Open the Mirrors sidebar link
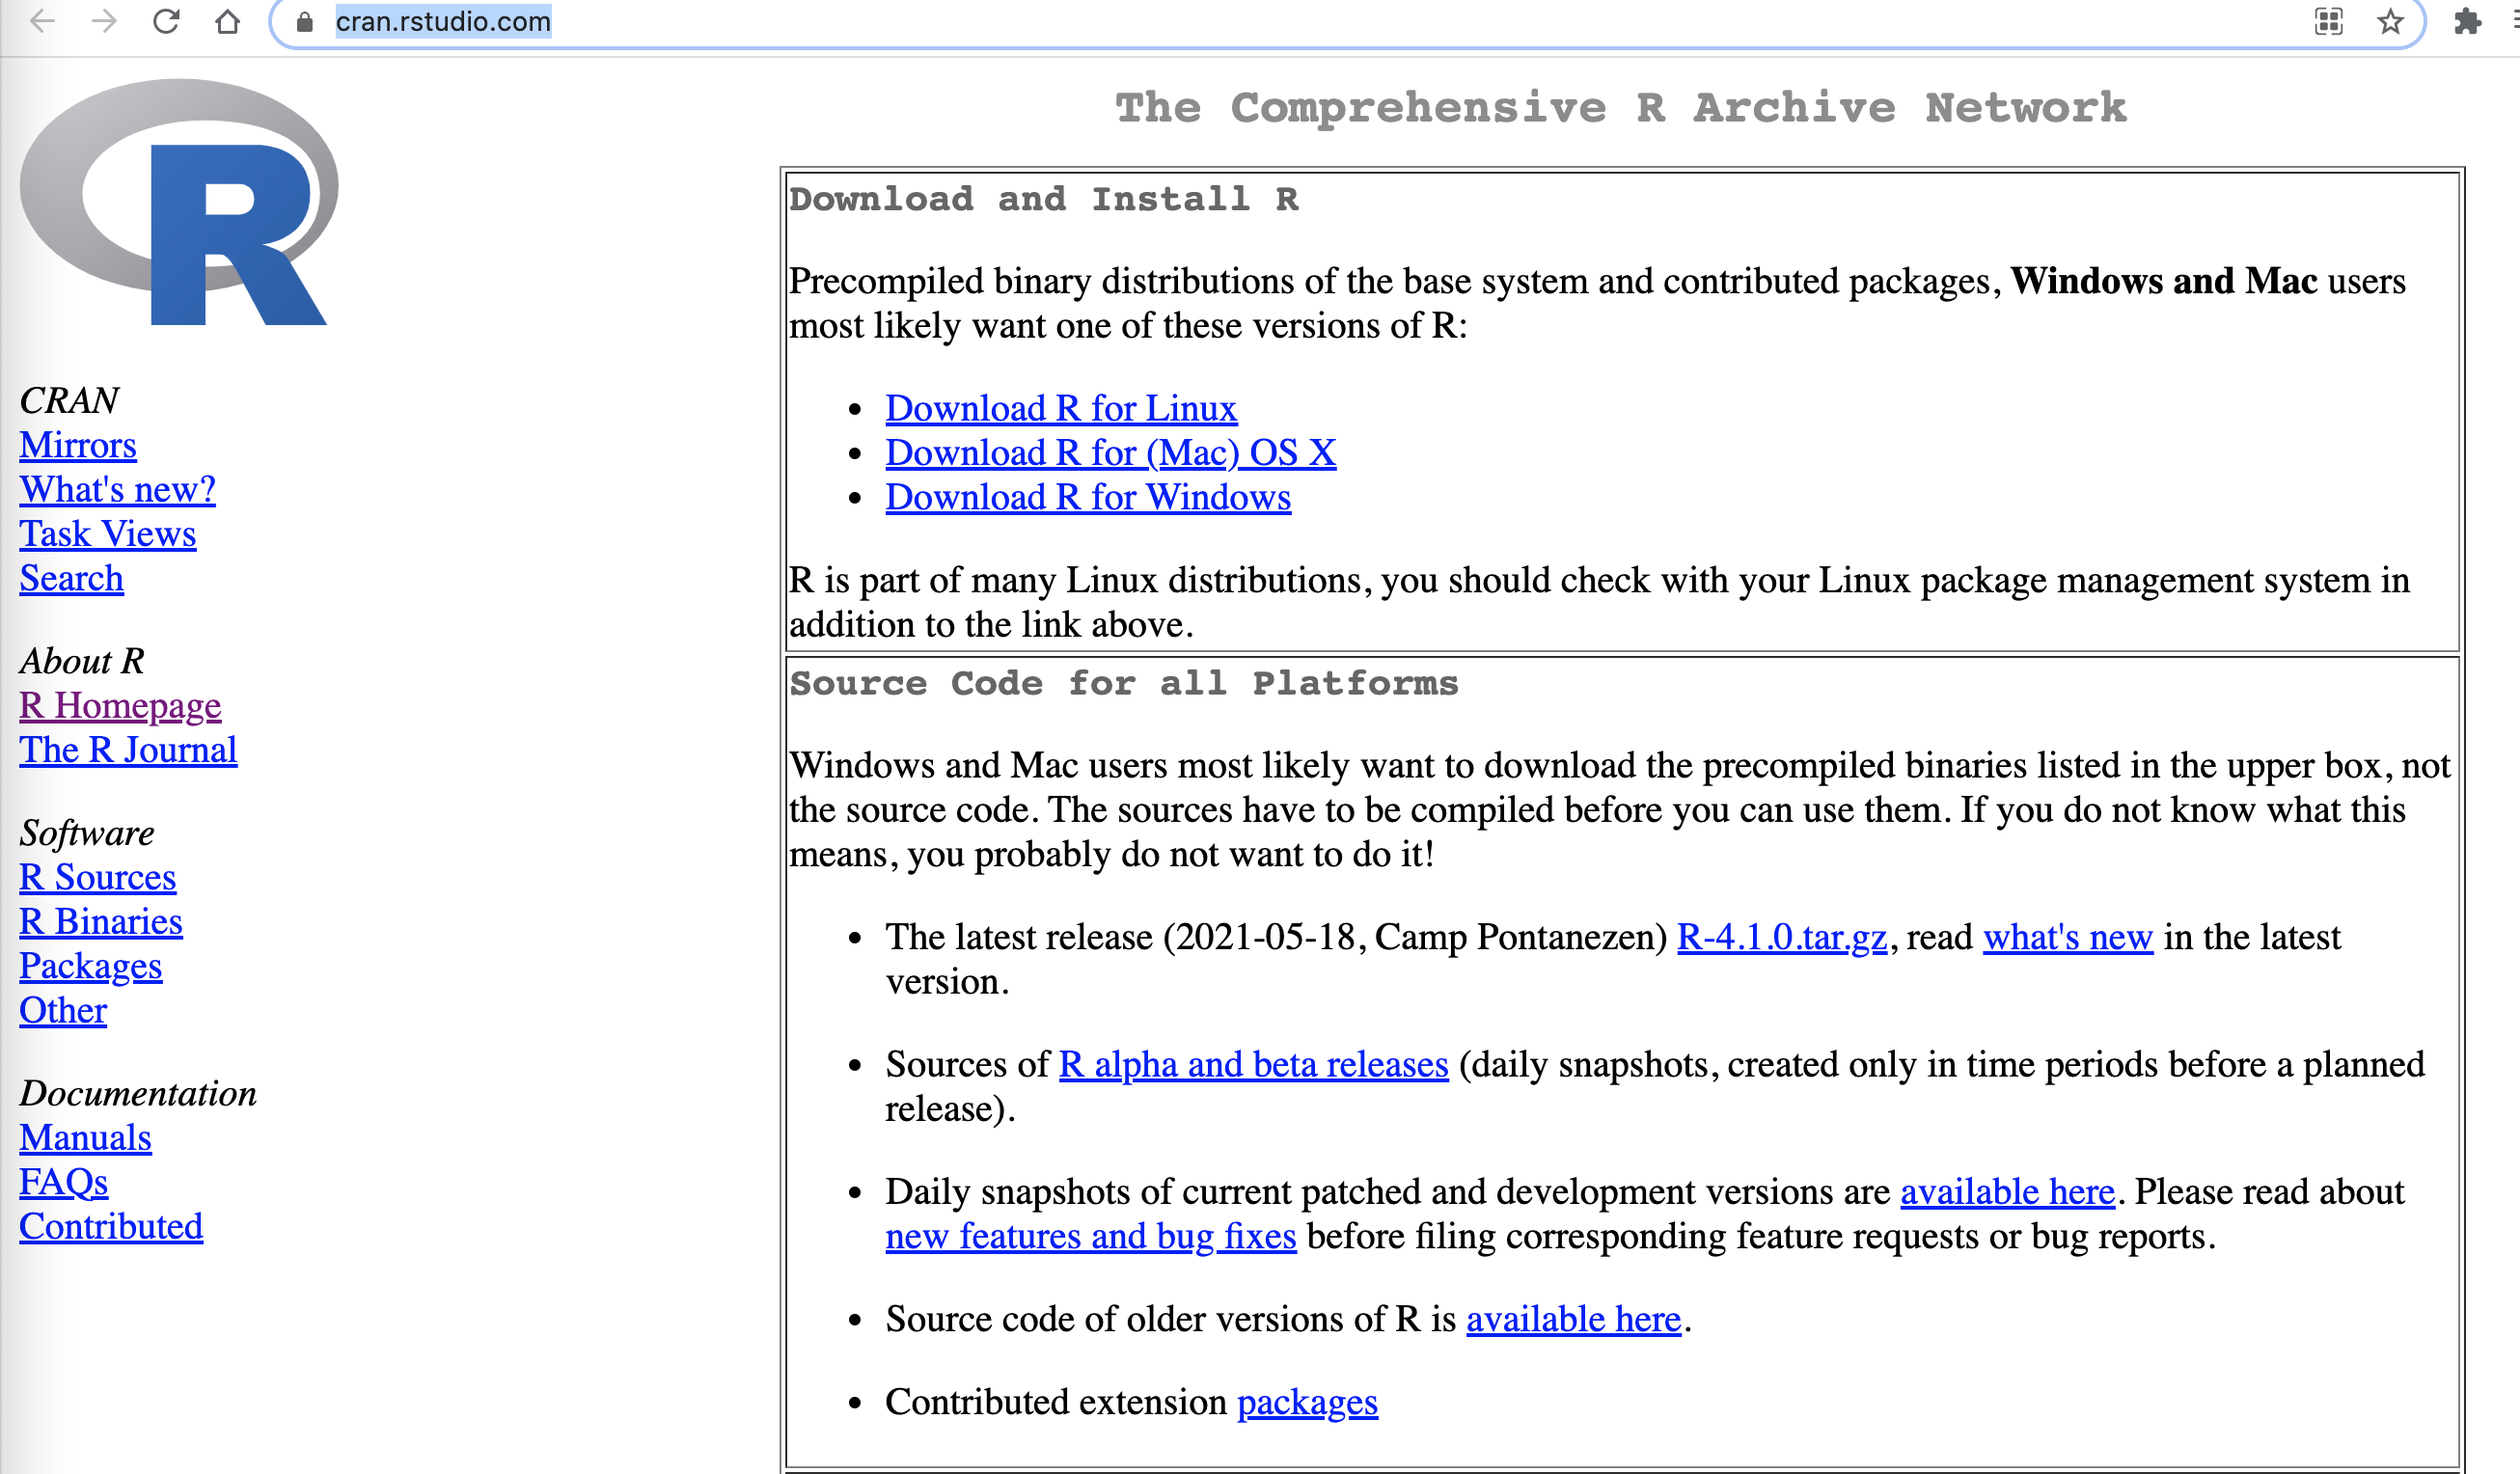 (x=78, y=445)
